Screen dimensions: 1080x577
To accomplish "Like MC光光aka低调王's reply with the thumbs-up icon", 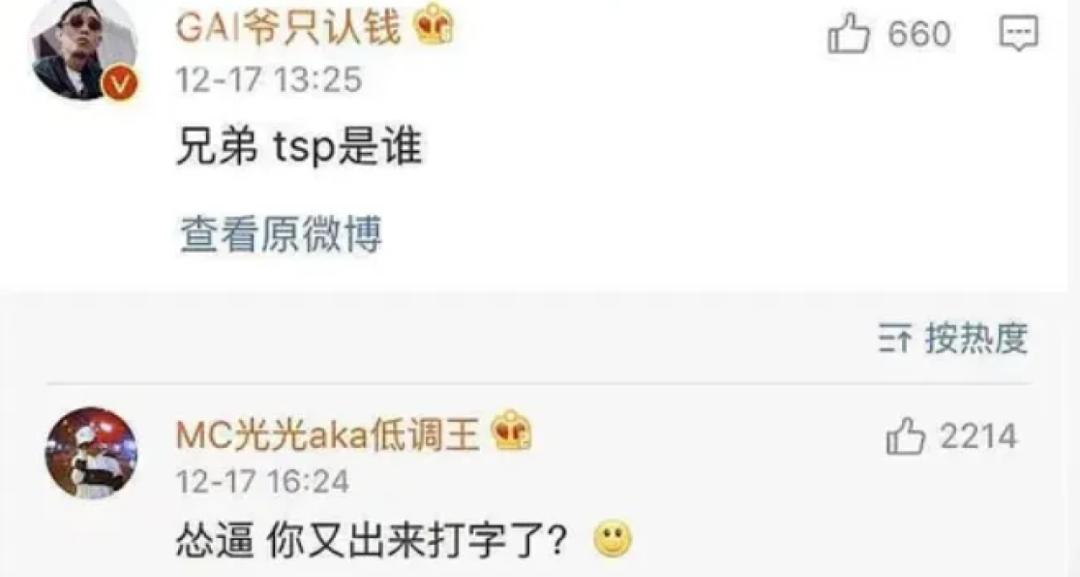I will point(905,437).
